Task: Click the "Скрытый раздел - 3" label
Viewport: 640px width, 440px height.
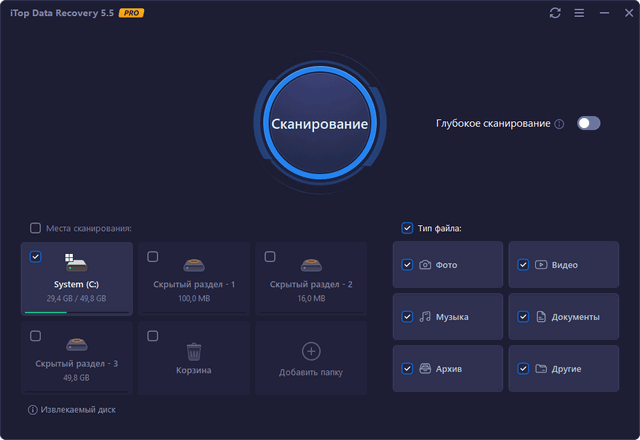Action: click(77, 364)
